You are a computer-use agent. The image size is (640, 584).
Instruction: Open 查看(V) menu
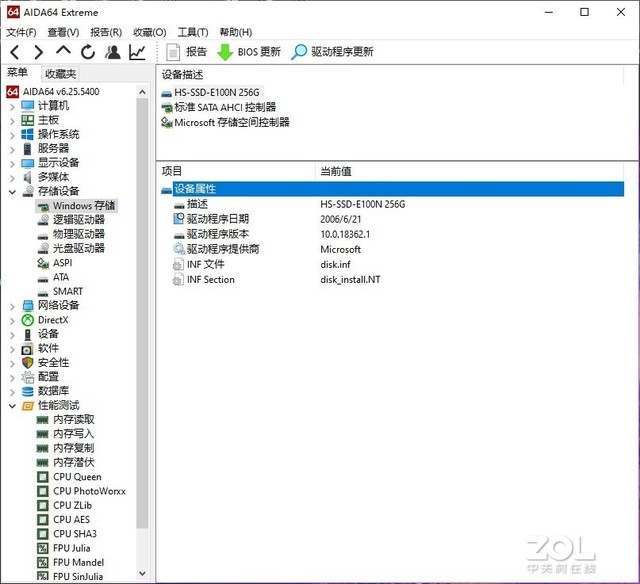(63, 32)
